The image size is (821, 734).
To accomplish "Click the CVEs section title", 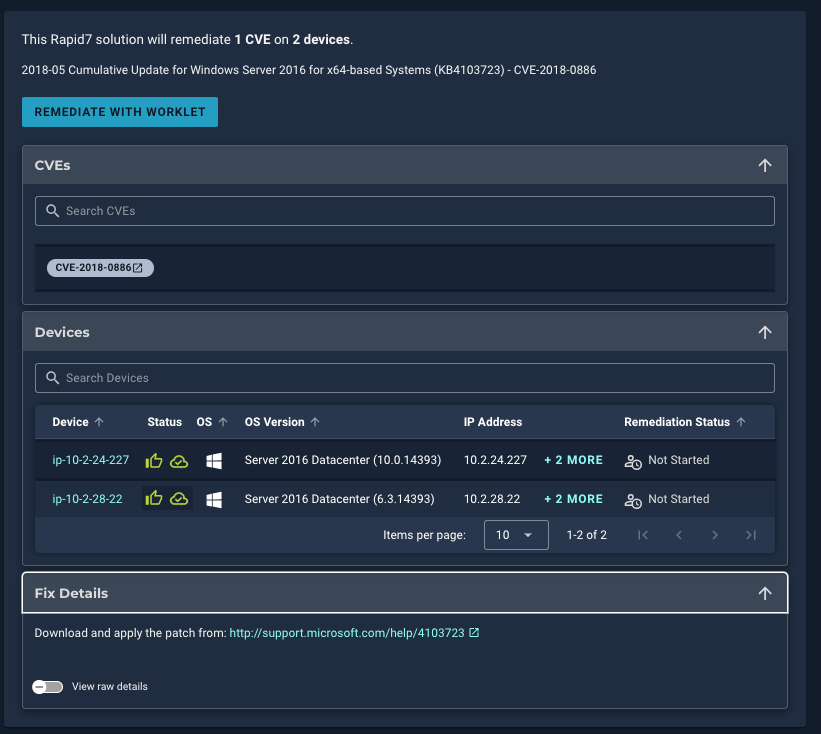I will [52, 165].
